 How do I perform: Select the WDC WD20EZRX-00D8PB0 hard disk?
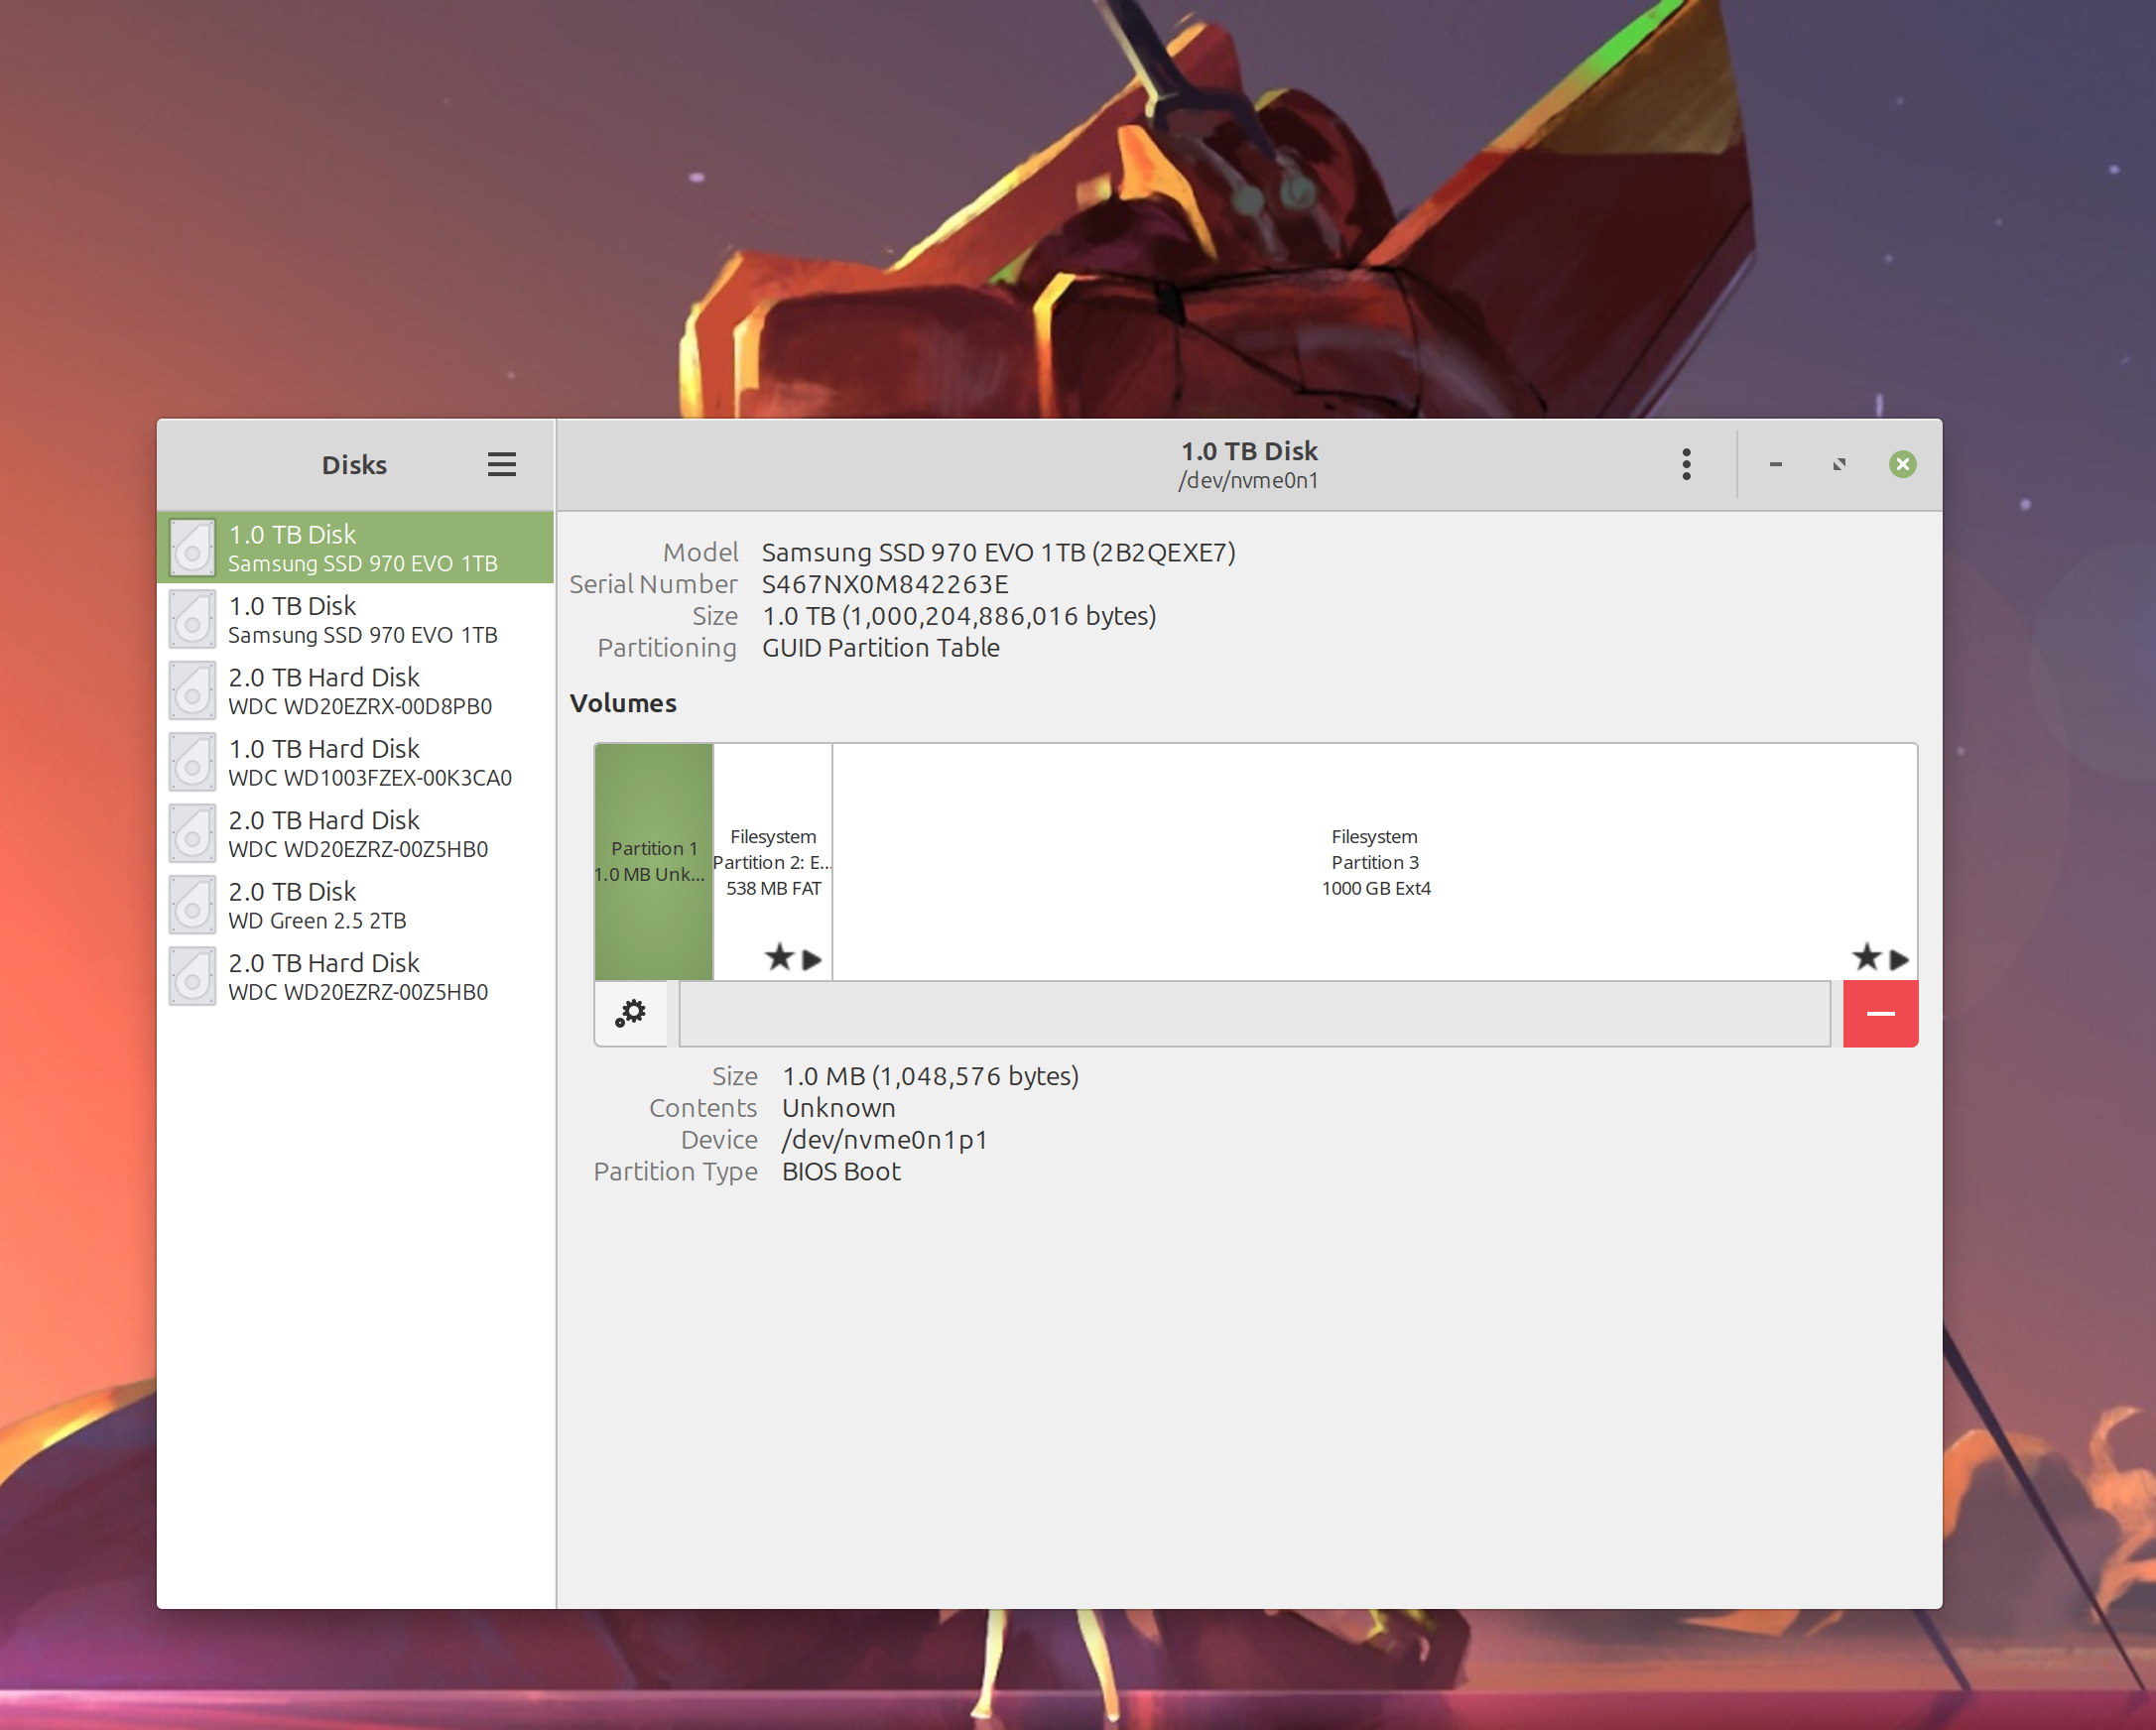360,691
